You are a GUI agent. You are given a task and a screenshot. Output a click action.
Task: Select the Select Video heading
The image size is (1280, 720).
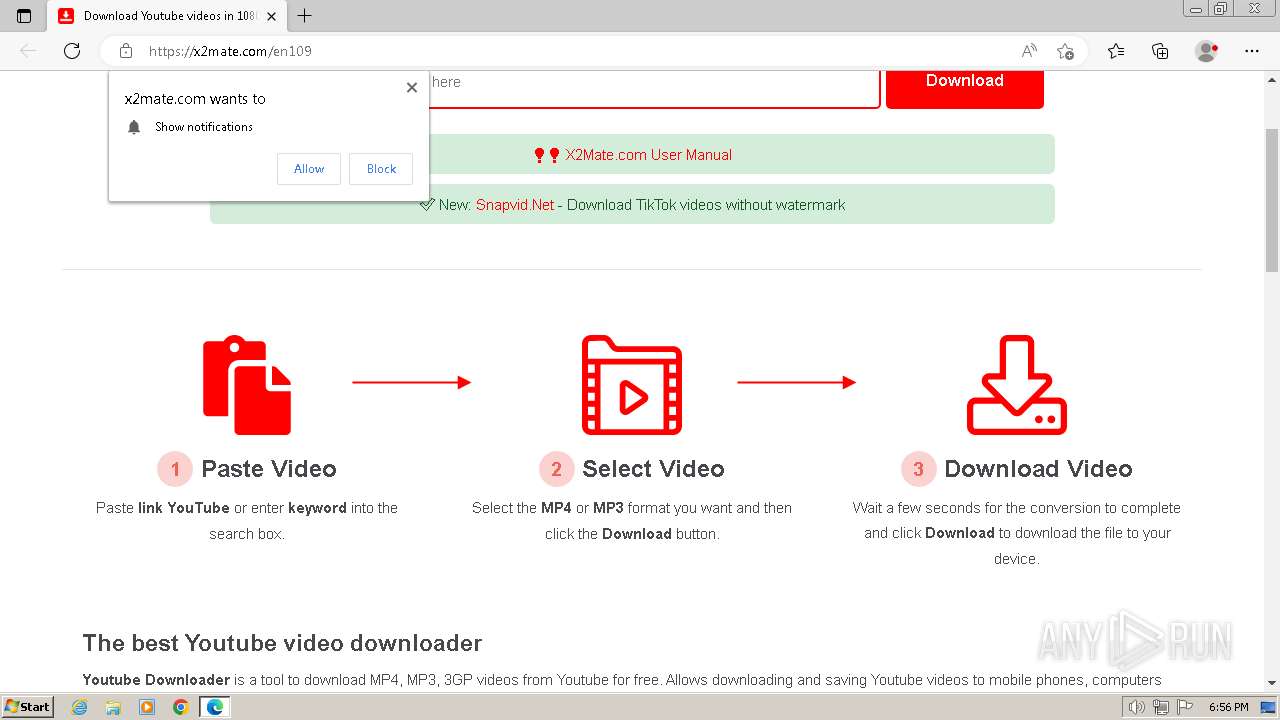(653, 469)
